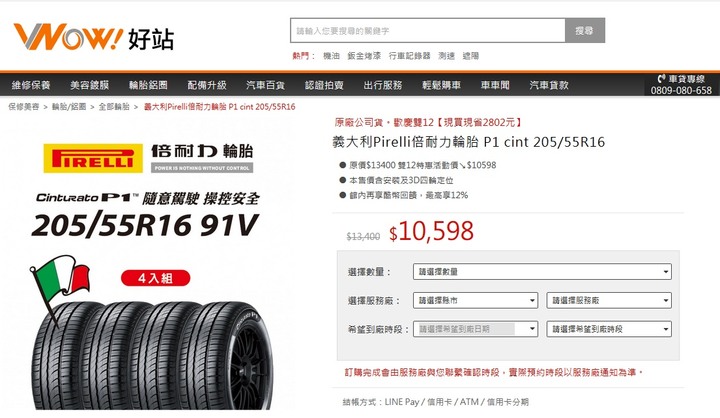The height and width of the screenshot is (418, 720).
Task: Open the 行車記錄器 hot keyword link
Action: coord(409,56)
